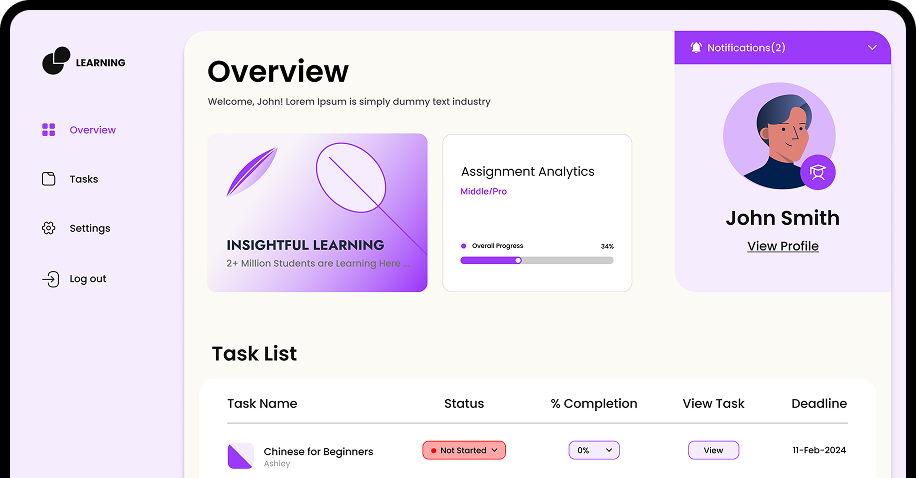Open the 0% completion dropdown

tap(594, 450)
